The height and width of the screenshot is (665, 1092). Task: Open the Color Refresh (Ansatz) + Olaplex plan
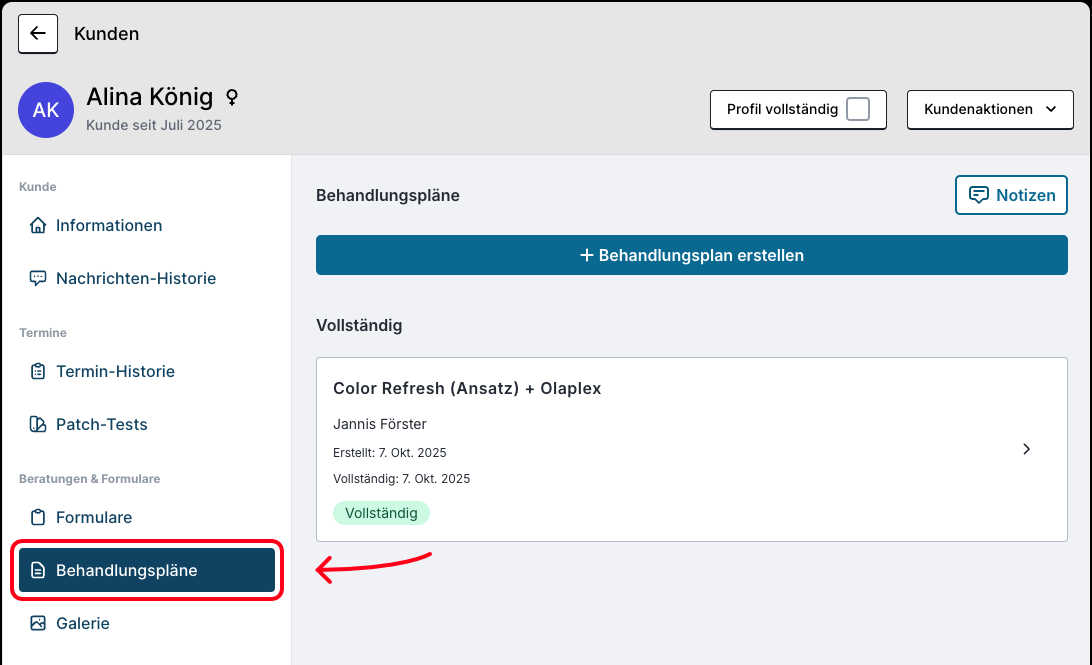click(x=467, y=388)
